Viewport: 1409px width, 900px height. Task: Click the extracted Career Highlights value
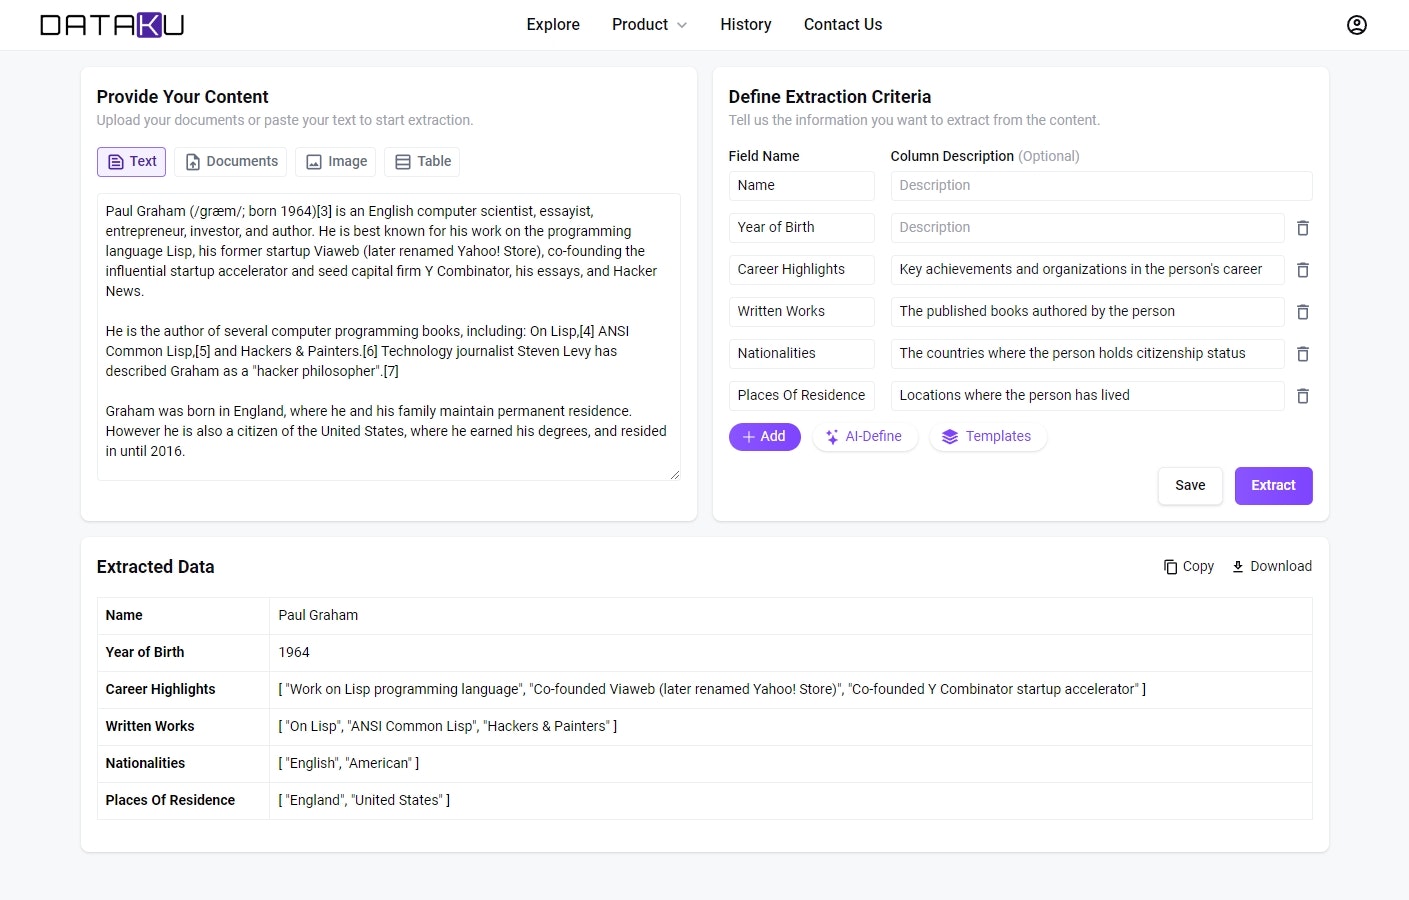[712, 690]
